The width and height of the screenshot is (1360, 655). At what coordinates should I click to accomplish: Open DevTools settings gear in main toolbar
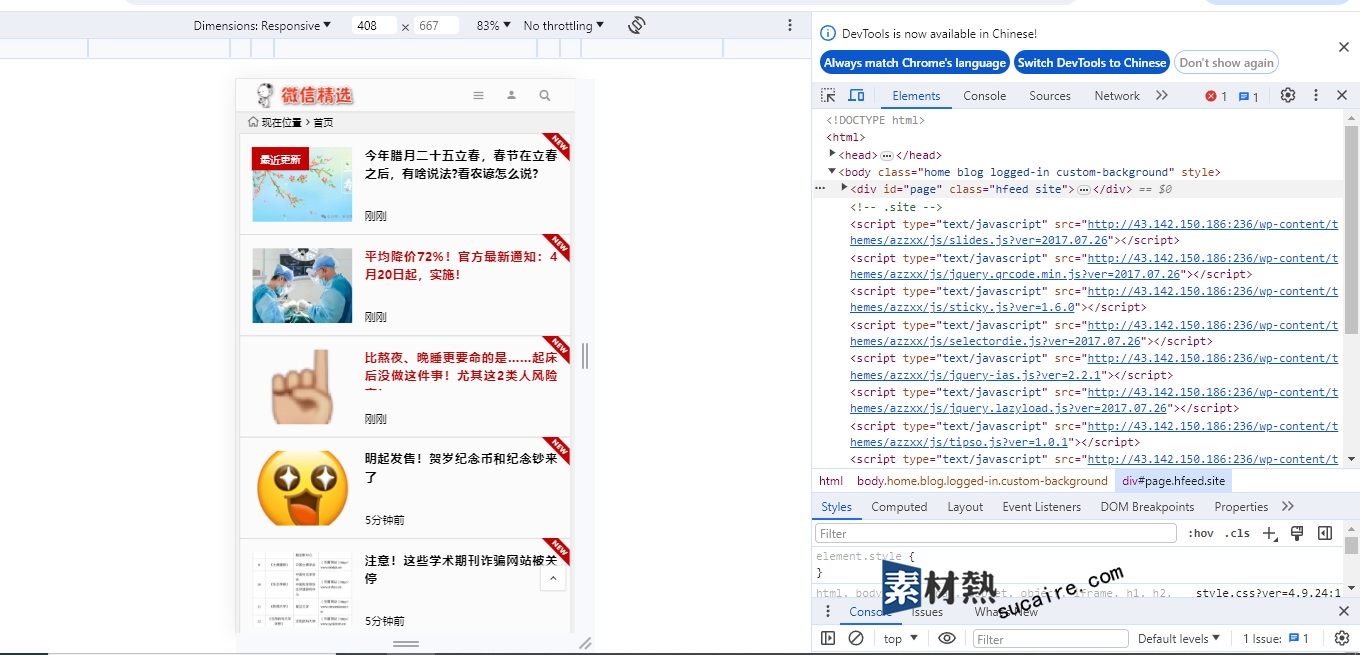point(1288,95)
